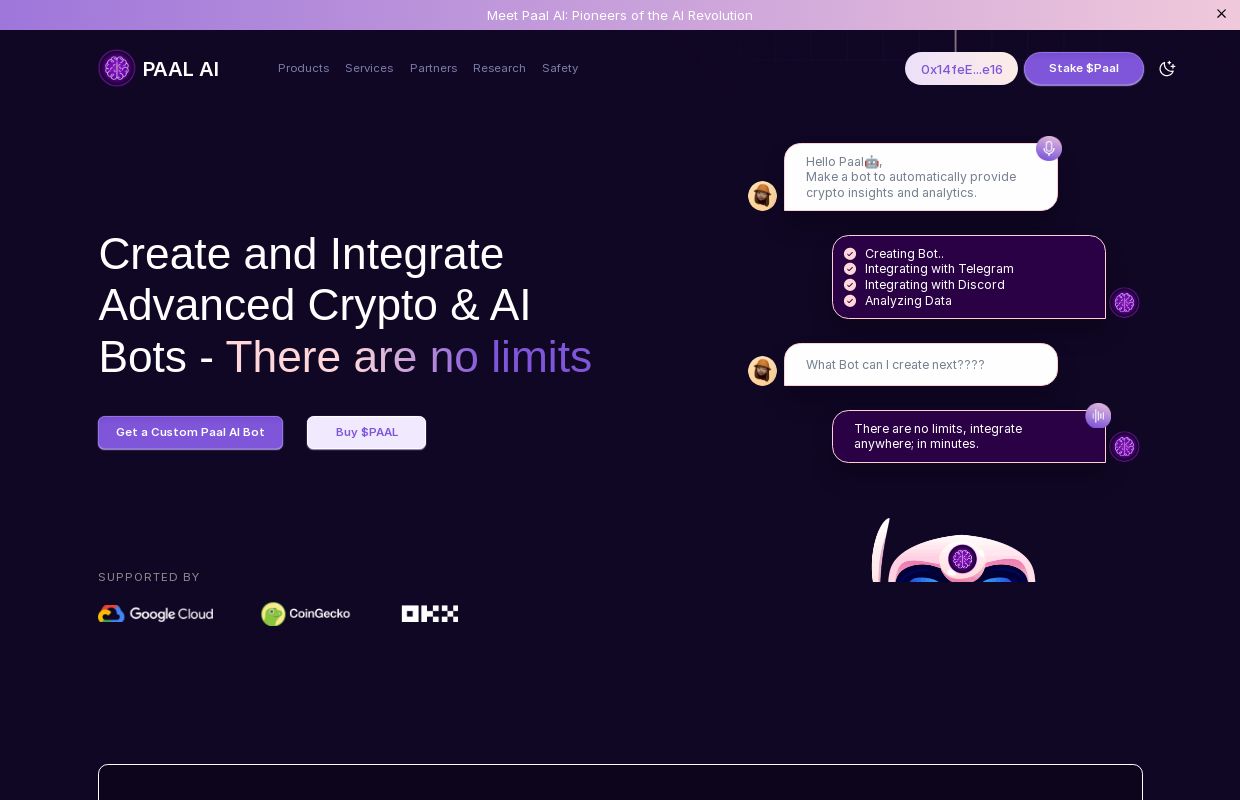This screenshot has height=800, width=1240.
Task: Click Paal brain avatar next to Creating Bot list
Action: (x=1125, y=302)
